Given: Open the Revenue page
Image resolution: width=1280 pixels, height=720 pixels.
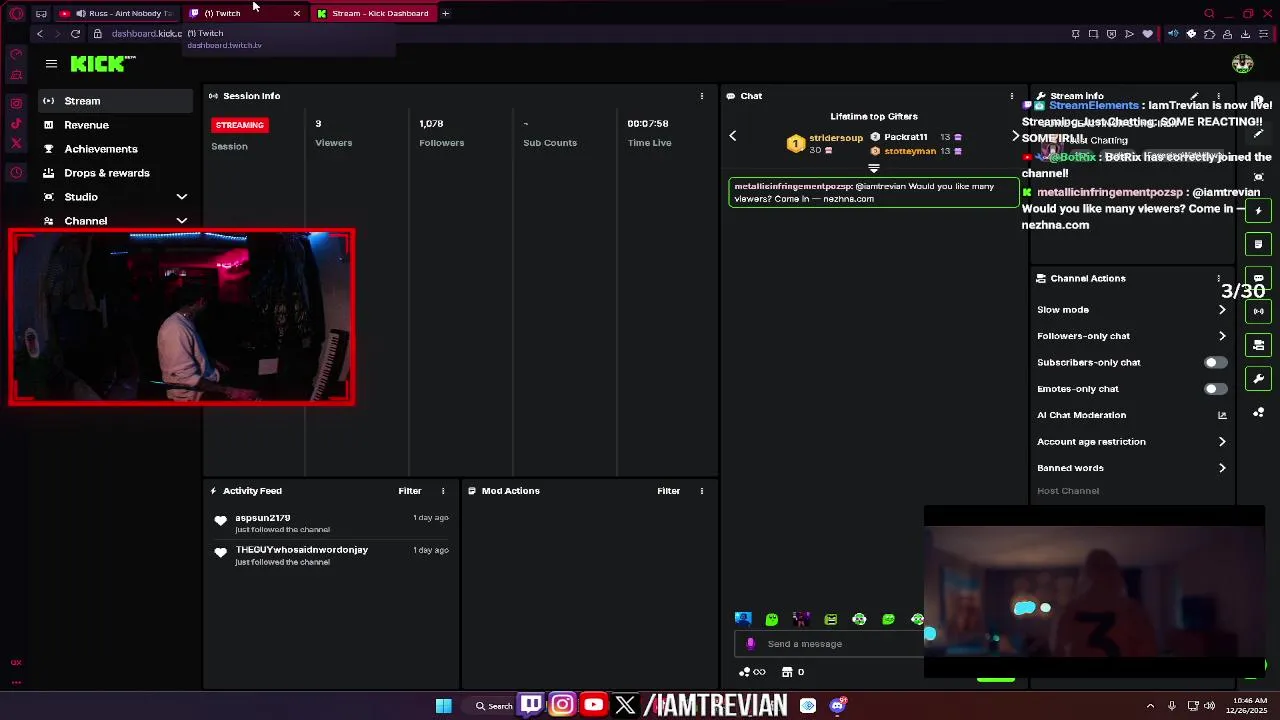Looking at the screenshot, I should [x=116, y=125].
